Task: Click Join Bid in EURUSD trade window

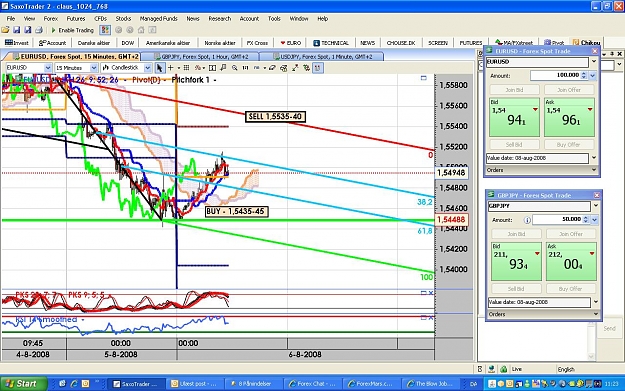Action: [514, 90]
